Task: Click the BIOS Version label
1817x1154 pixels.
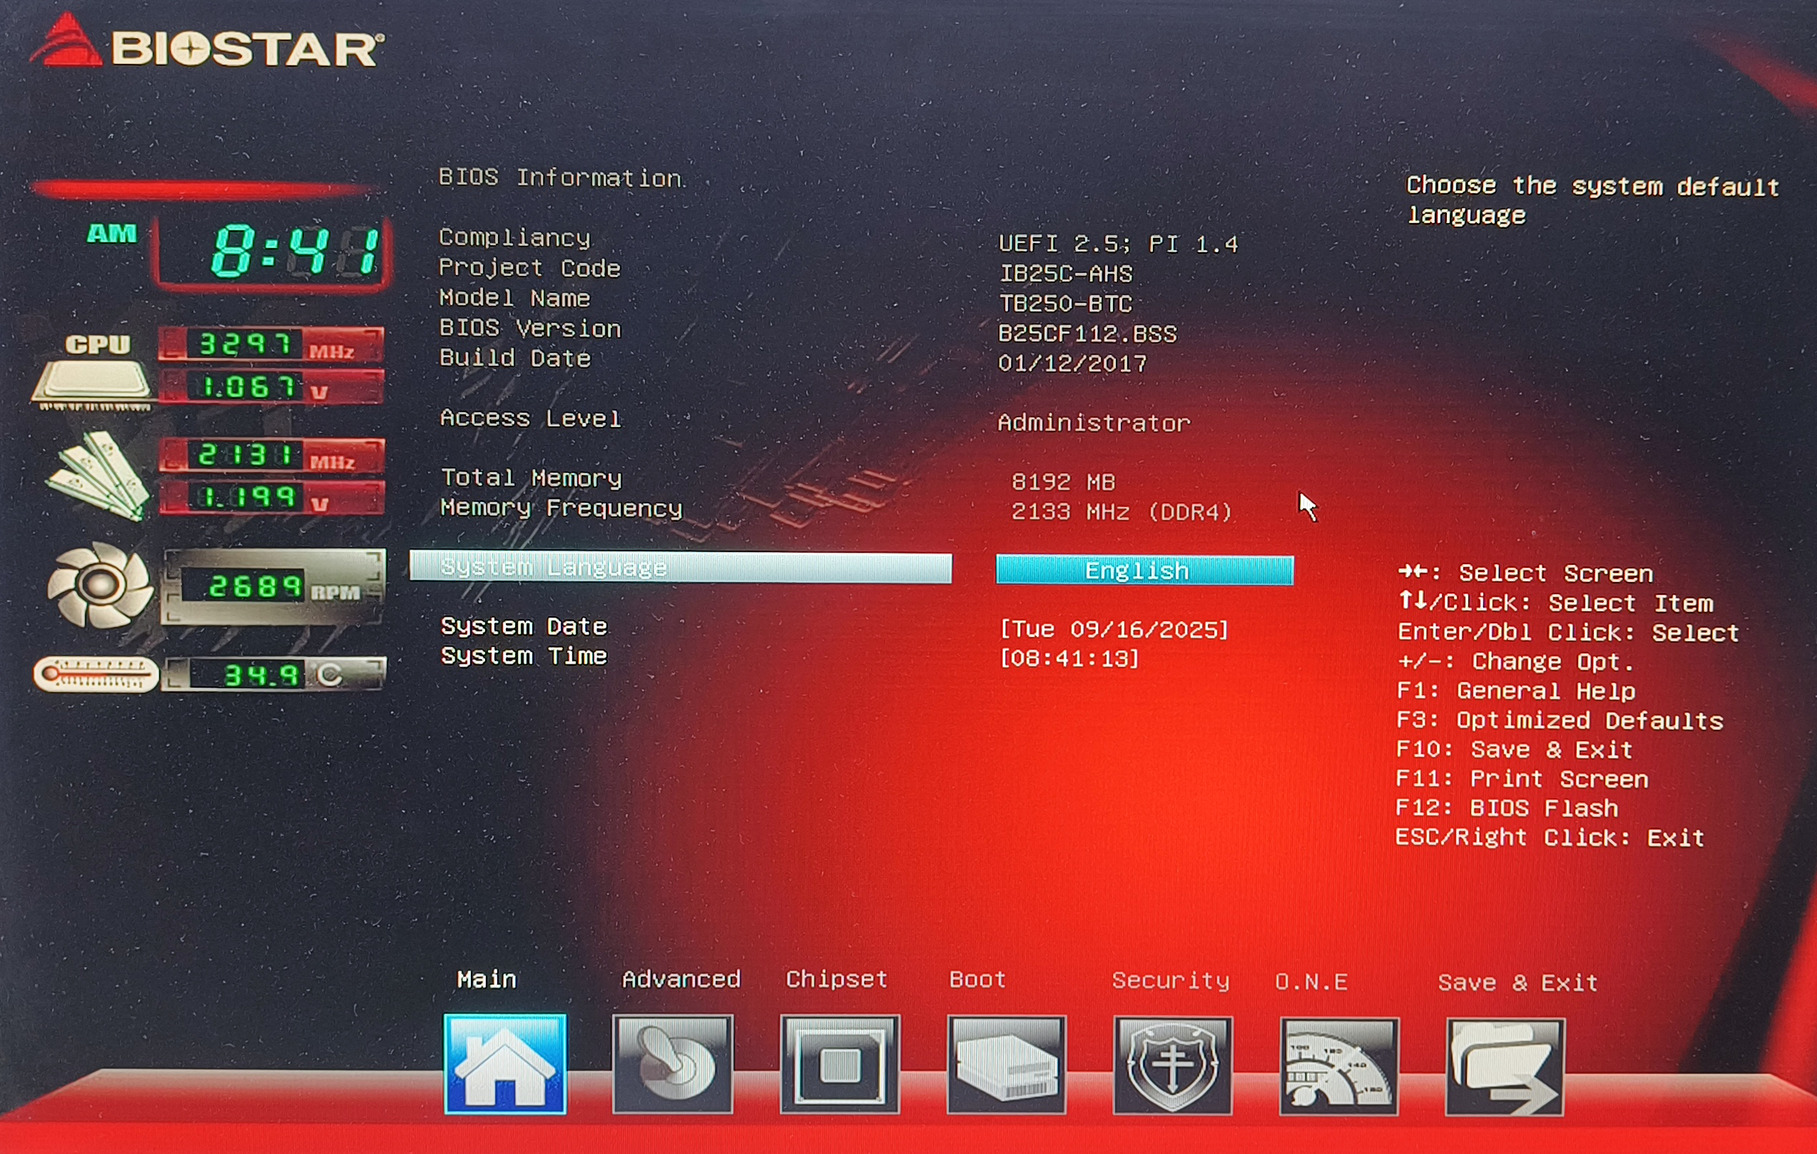Action: click(x=530, y=328)
